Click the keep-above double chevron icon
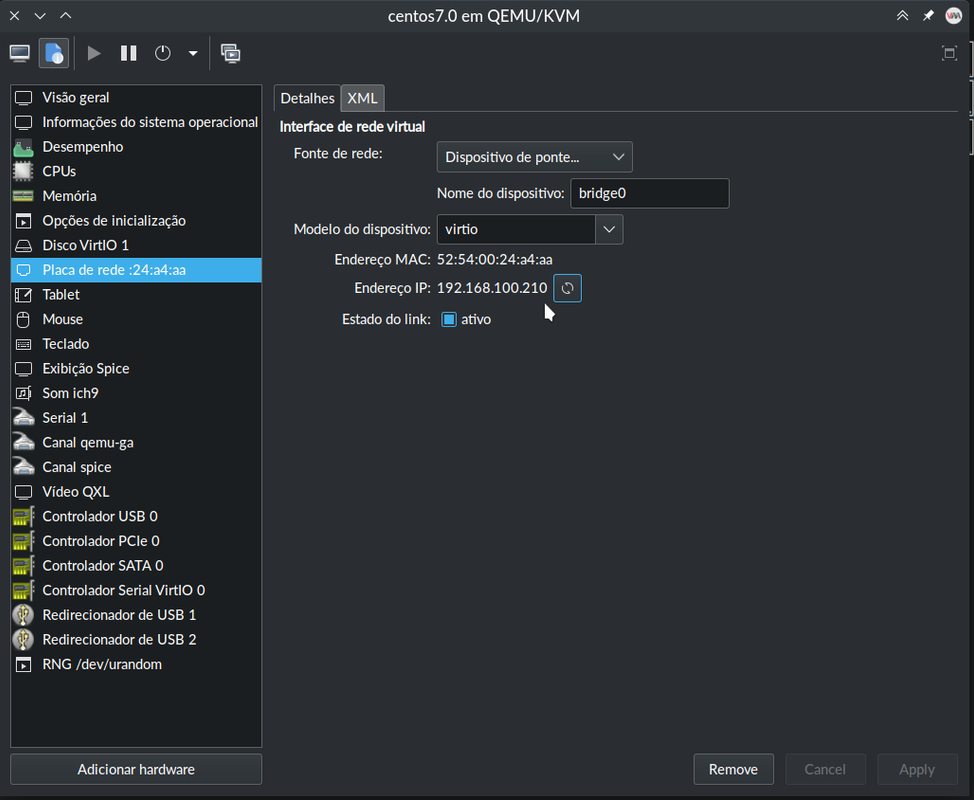This screenshot has width=974, height=800. [x=903, y=16]
